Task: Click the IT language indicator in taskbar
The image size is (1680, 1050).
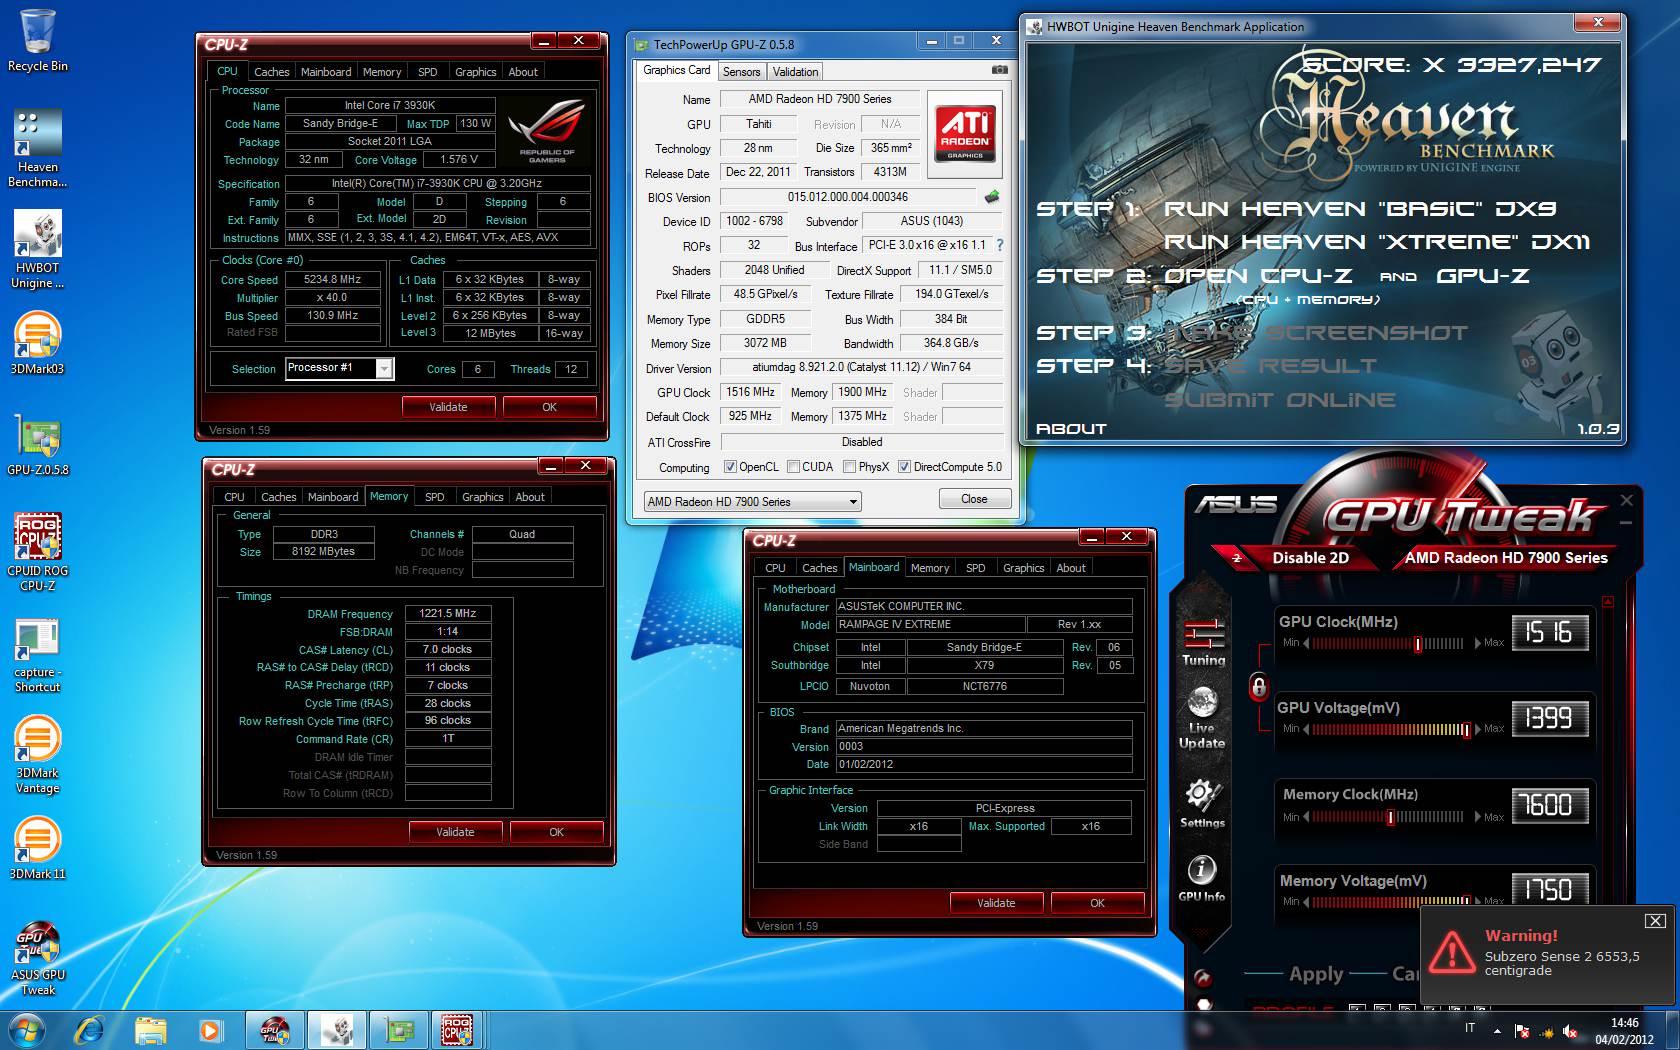Action: (1470, 1029)
